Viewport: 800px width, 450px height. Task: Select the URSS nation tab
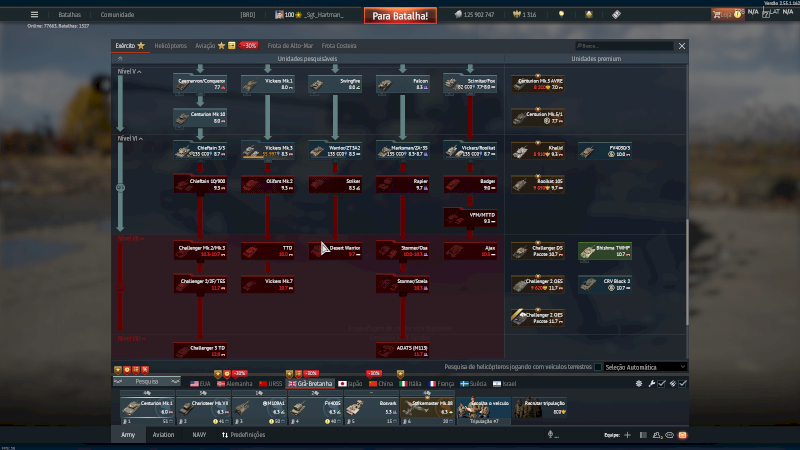click(x=270, y=384)
